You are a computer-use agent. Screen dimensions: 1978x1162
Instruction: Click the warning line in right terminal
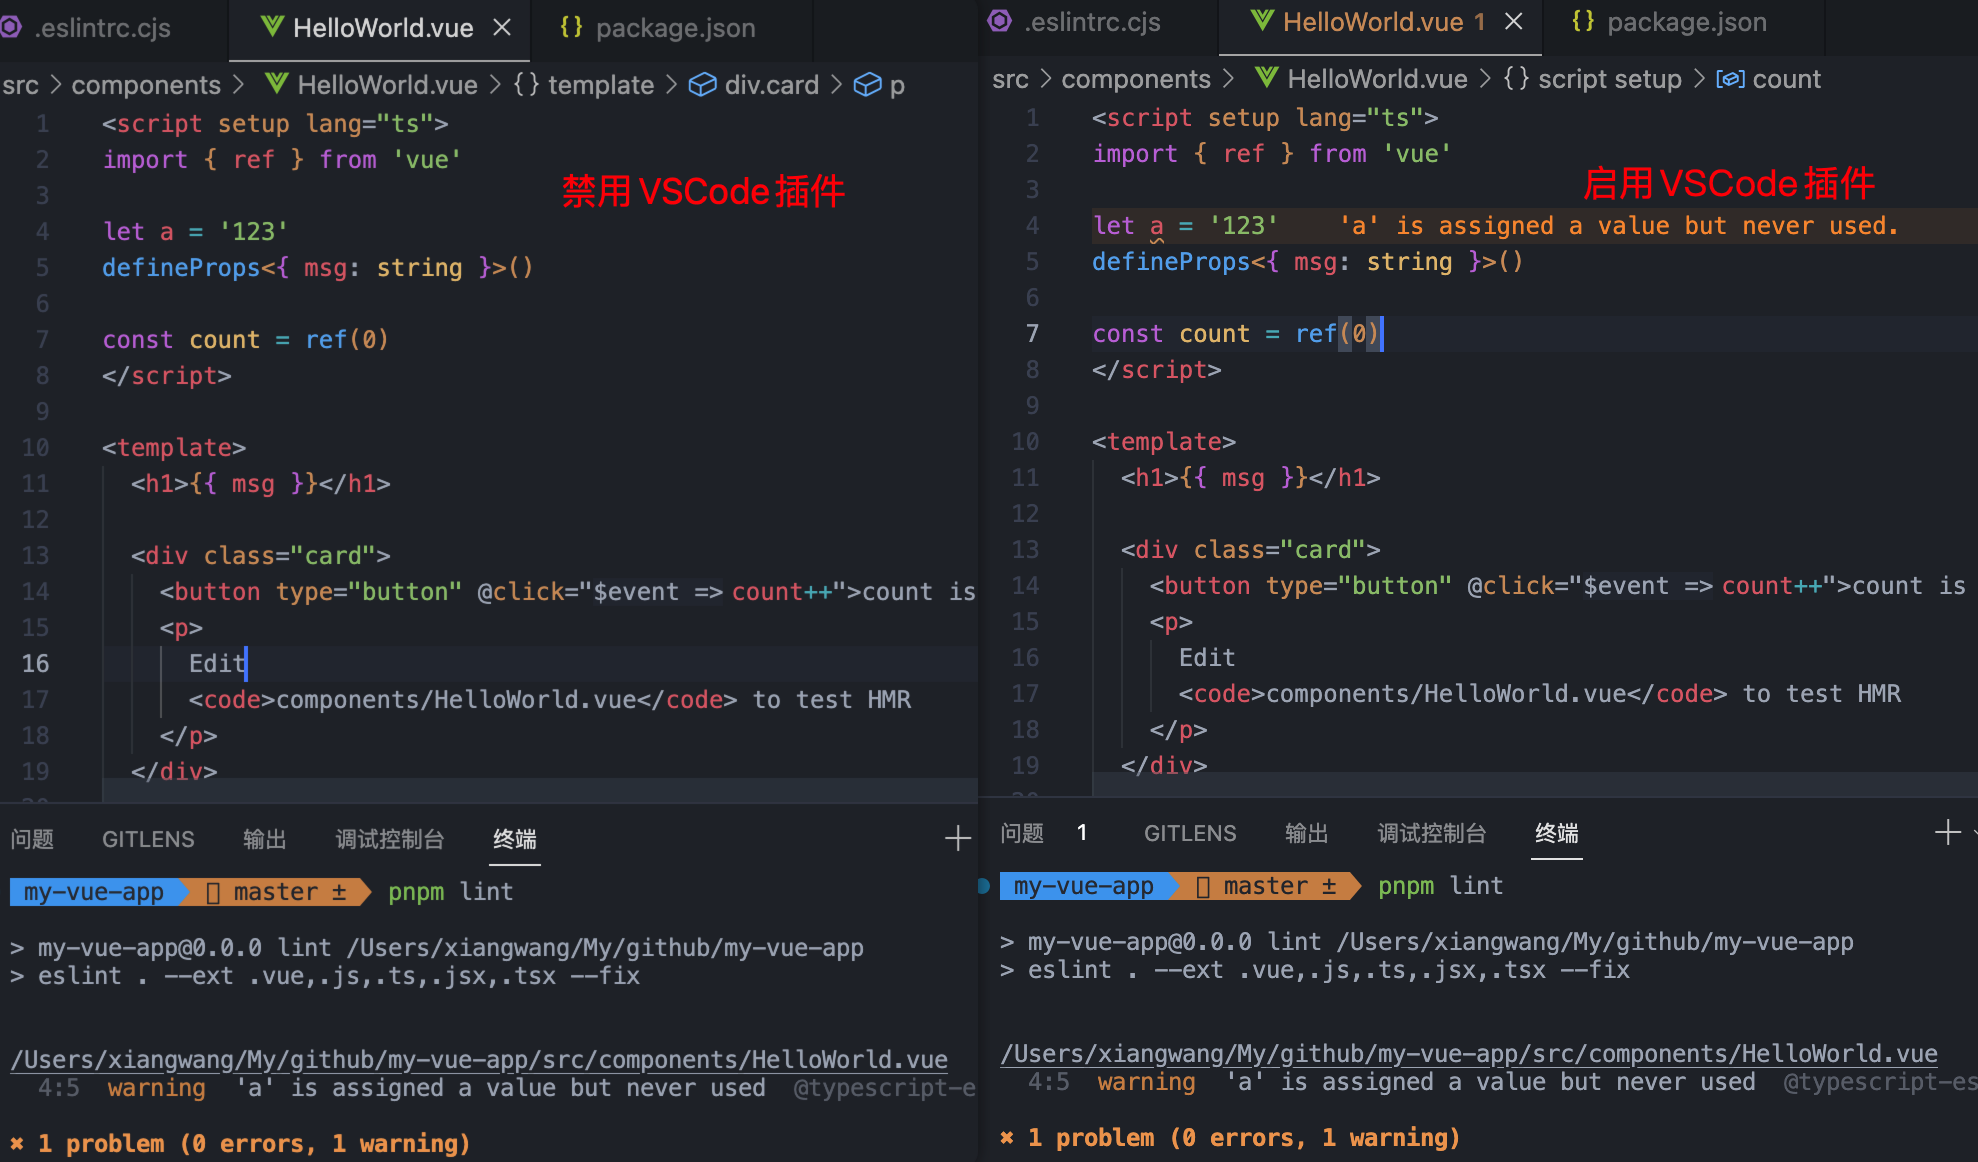click(x=1502, y=1082)
